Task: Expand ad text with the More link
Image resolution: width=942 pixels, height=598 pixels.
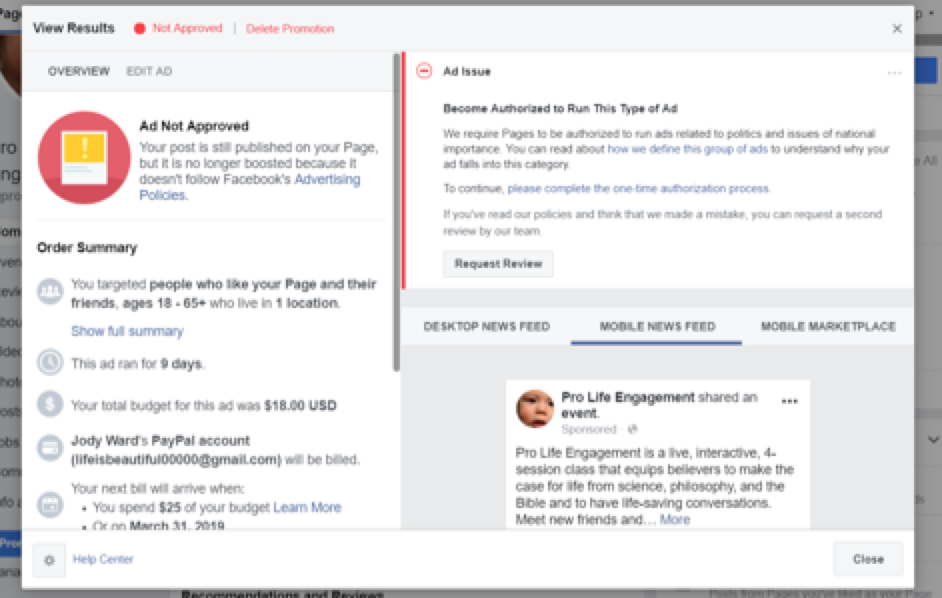Action: click(x=675, y=519)
